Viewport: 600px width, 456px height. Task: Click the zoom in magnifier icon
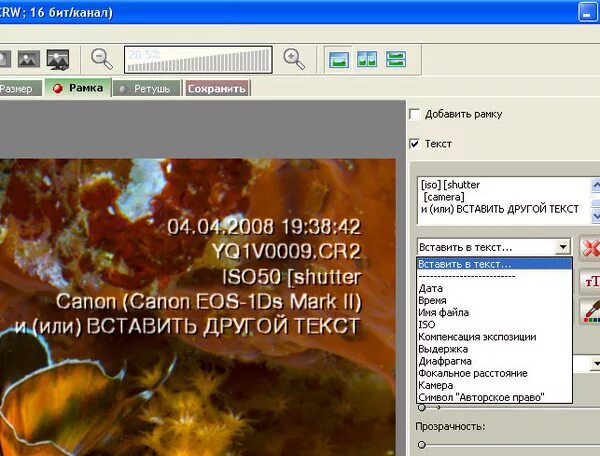tap(294, 59)
